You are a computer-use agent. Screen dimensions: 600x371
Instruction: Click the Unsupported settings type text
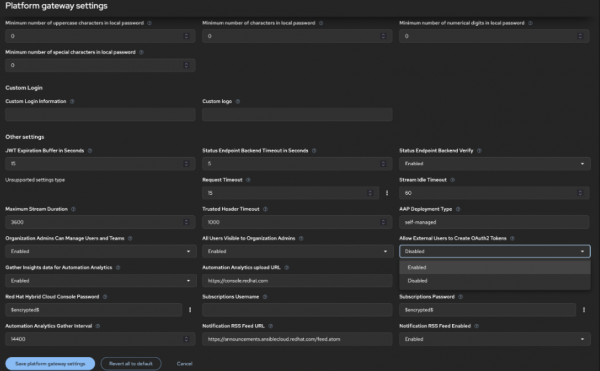[35, 180]
